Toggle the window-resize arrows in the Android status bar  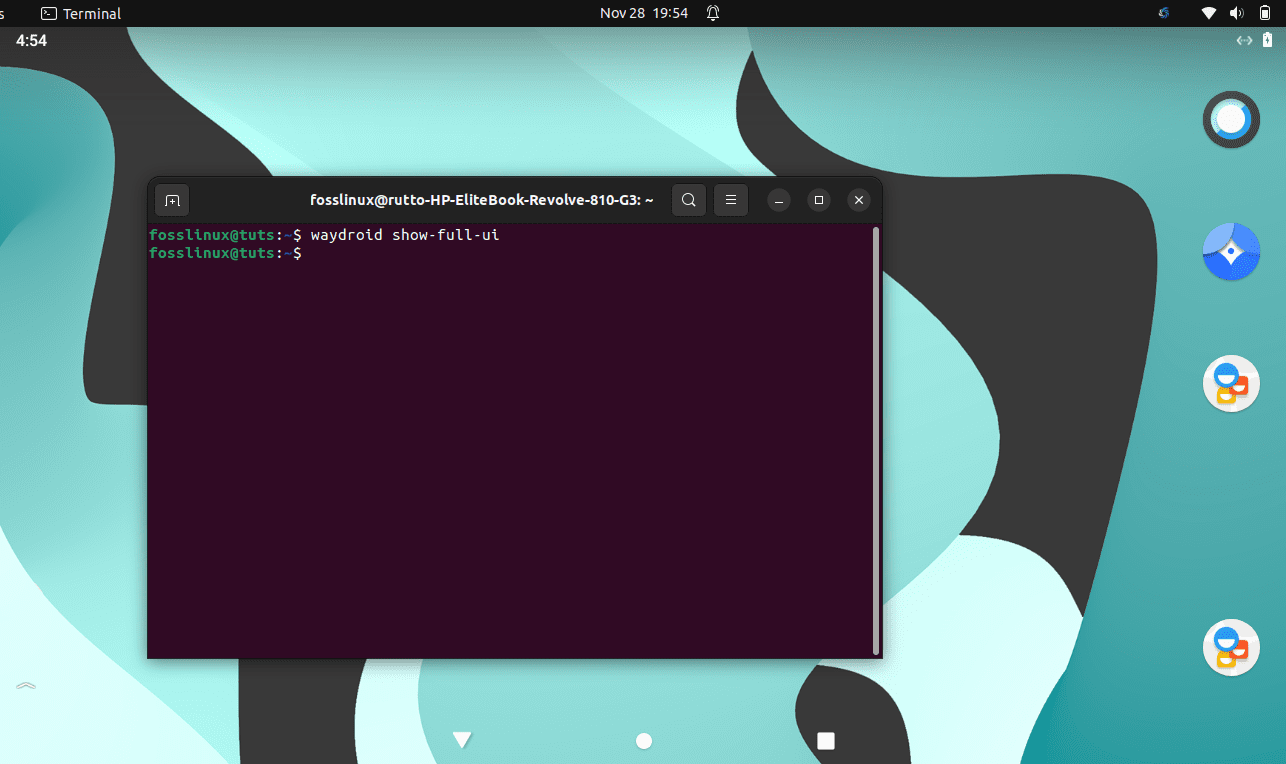pos(1243,40)
